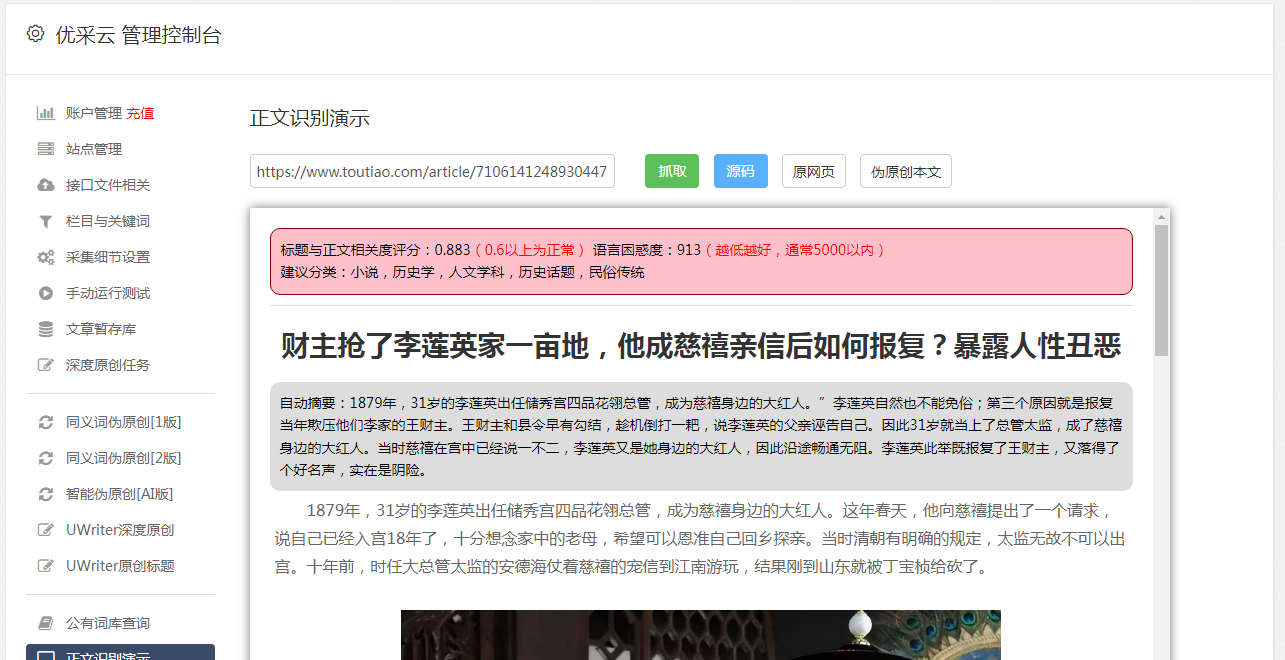1285x660 pixels.
Task: Click the edit icon for 深度原创任务
Action: (x=45, y=365)
